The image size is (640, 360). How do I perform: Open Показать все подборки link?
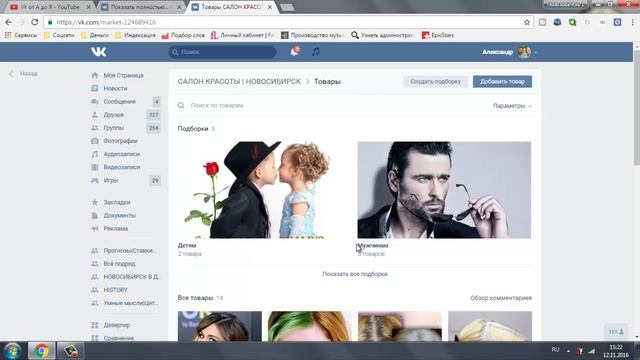click(355, 274)
